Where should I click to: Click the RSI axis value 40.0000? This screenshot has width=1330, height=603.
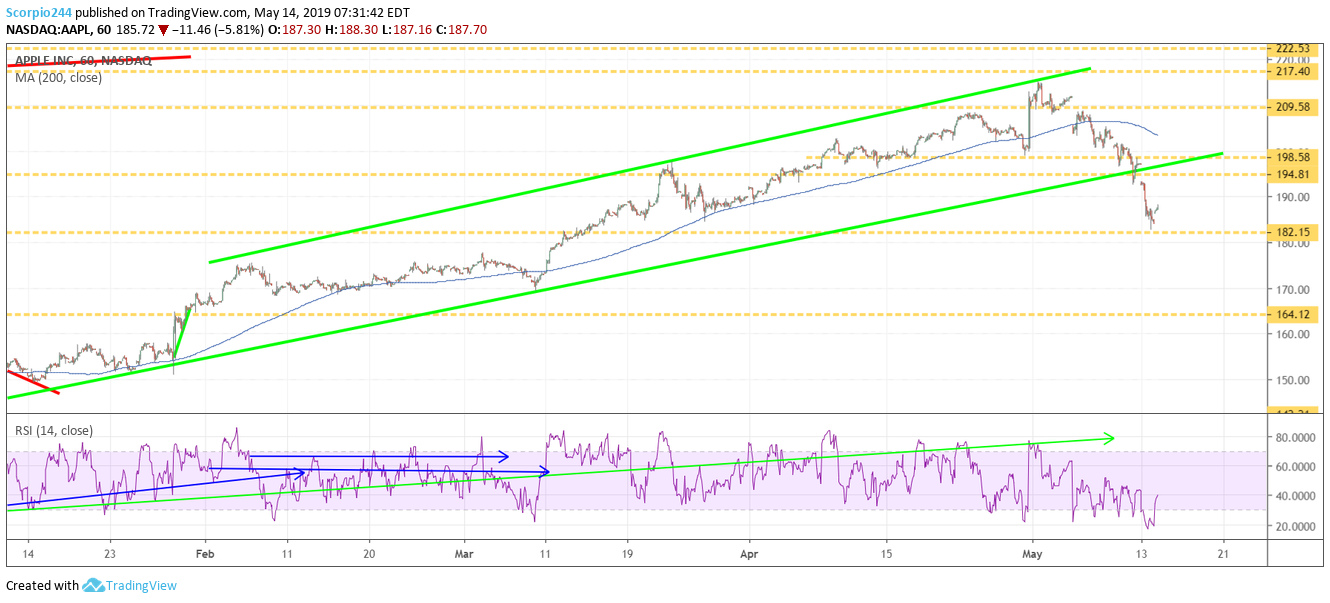point(1295,496)
